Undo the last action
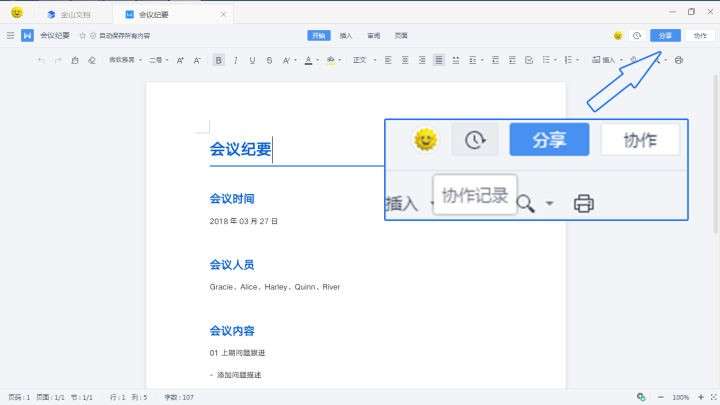 (x=41, y=60)
